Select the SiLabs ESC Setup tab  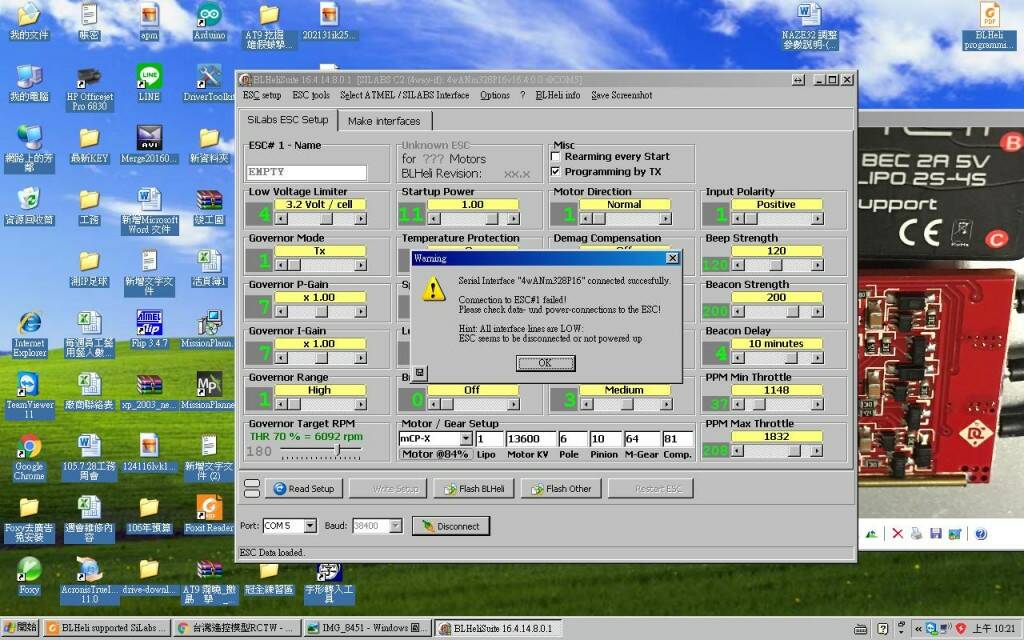point(288,120)
